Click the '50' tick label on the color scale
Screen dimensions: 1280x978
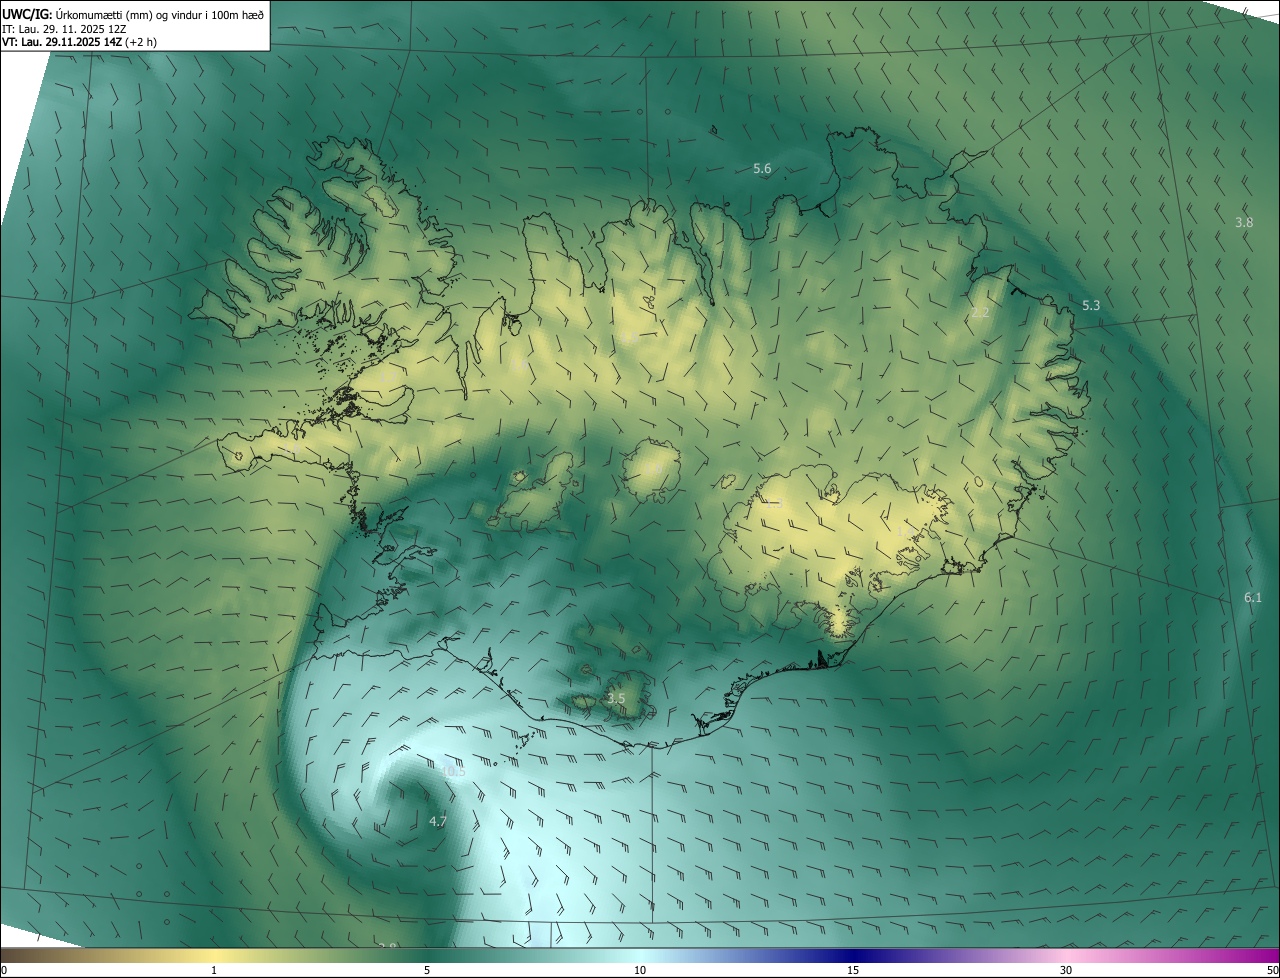(1272, 970)
